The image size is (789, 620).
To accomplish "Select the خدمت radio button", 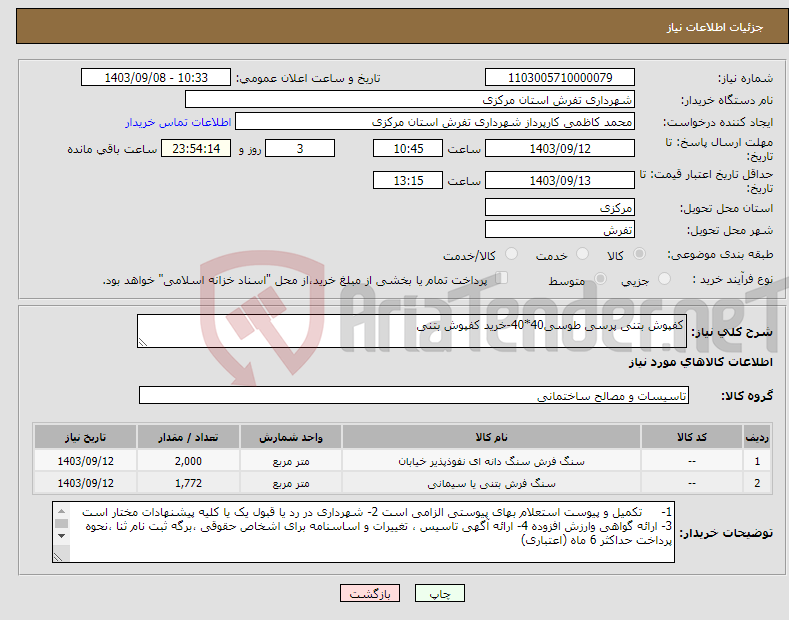I will click(x=582, y=254).
